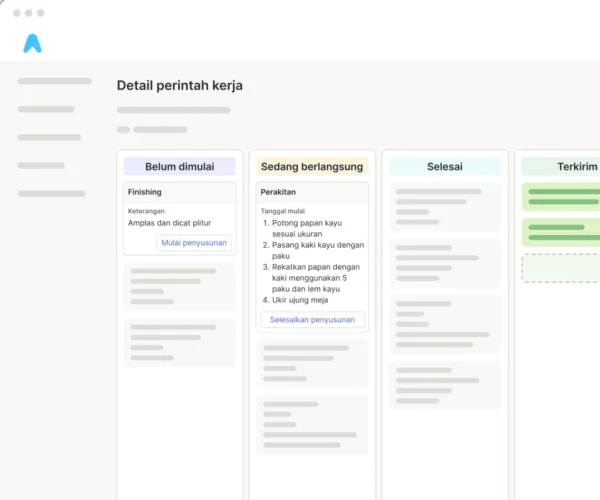Image resolution: width=600 pixels, height=500 pixels.
Task: Click the blue A logo icon
Action: (x=33, y=43)
